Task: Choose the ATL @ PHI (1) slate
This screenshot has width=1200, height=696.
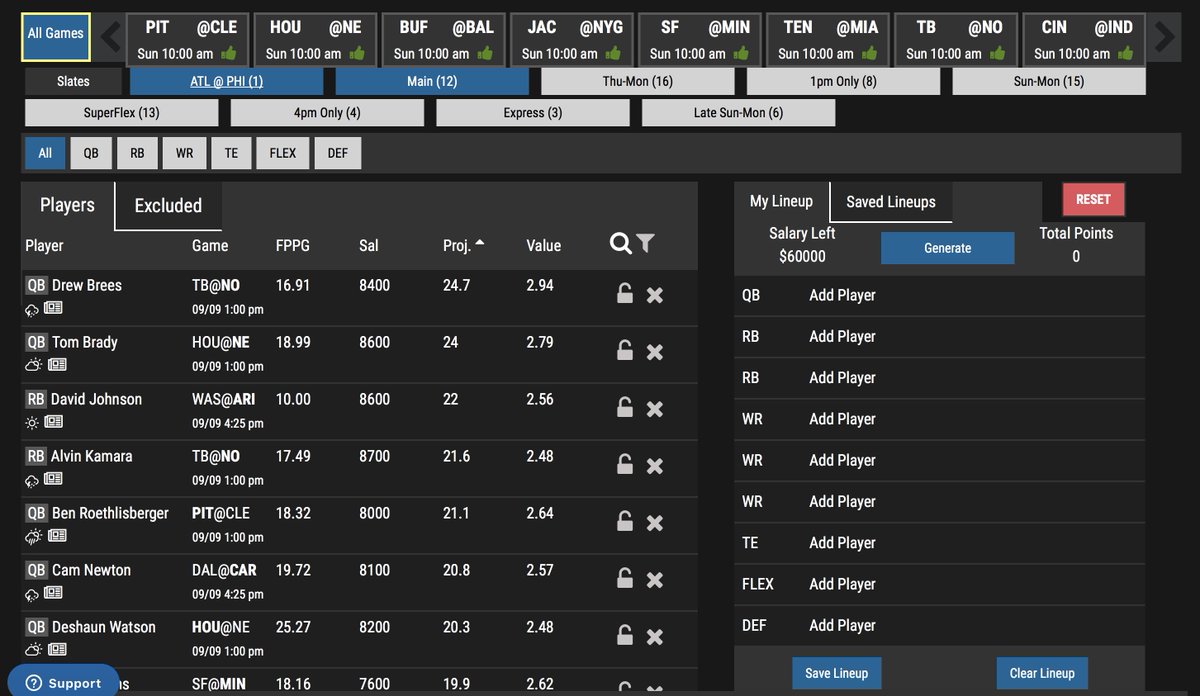Action: tap(227, 81)
